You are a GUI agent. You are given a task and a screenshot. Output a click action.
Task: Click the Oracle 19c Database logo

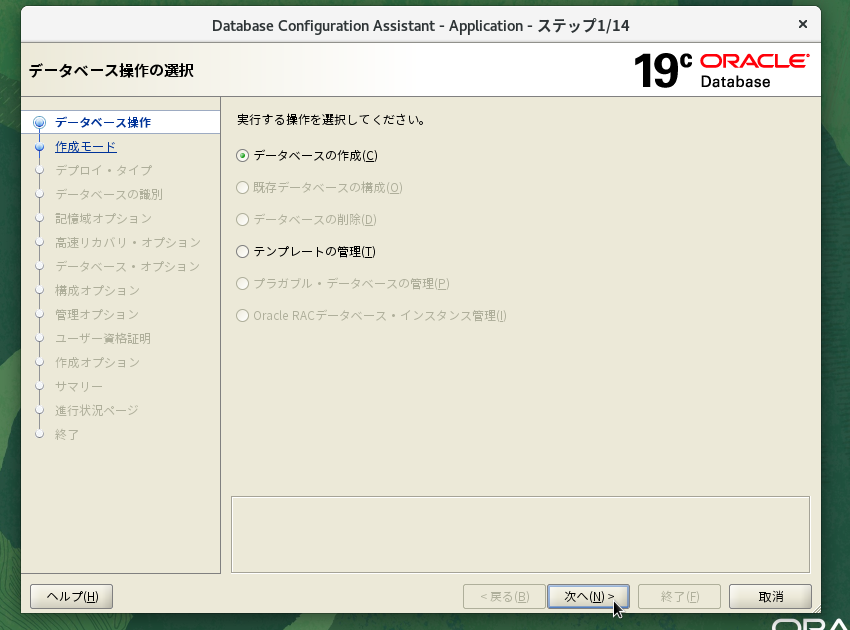coord(722,70)
